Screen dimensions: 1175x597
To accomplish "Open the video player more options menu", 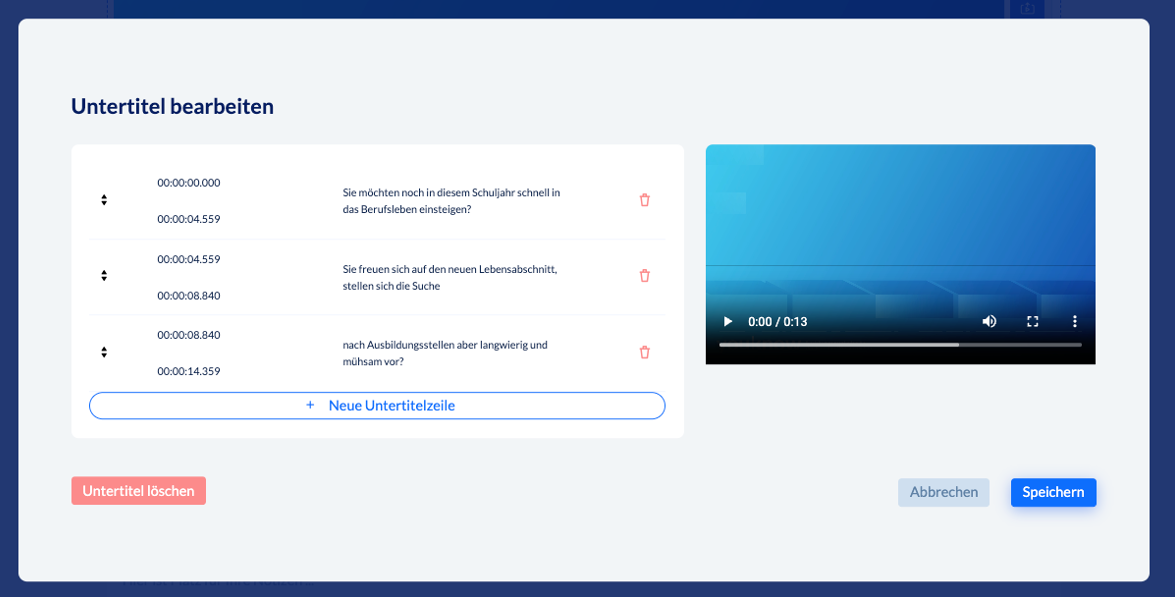I will (1075, 321).
